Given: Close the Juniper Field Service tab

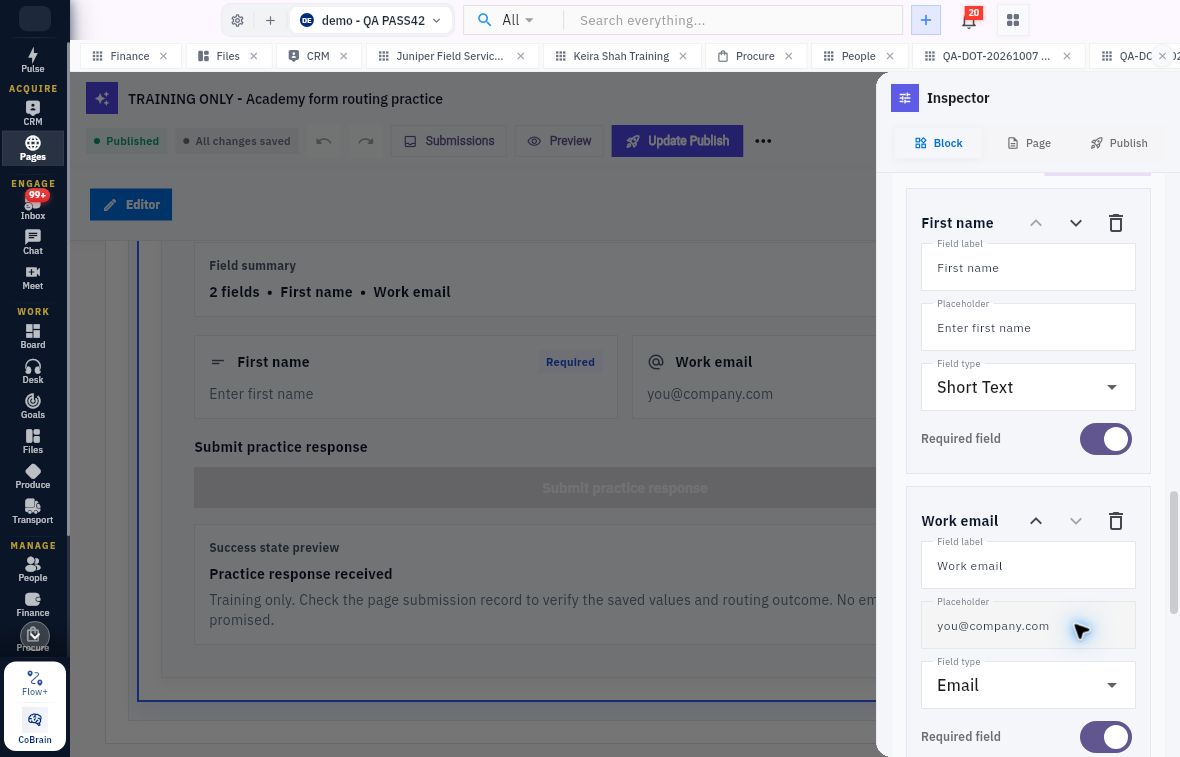Looking at the screenshot, I should [x=521, y=56].
